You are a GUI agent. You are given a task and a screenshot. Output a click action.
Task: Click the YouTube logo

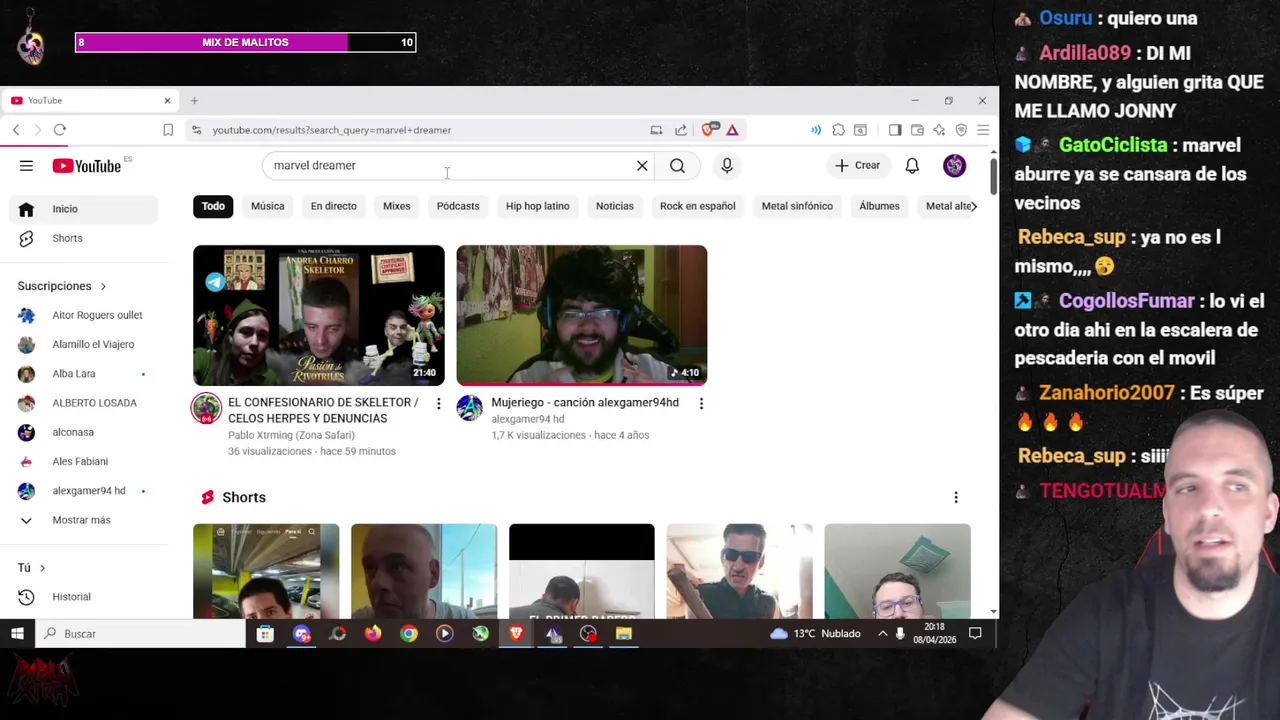pyautogui.click(x=87, y=166)
